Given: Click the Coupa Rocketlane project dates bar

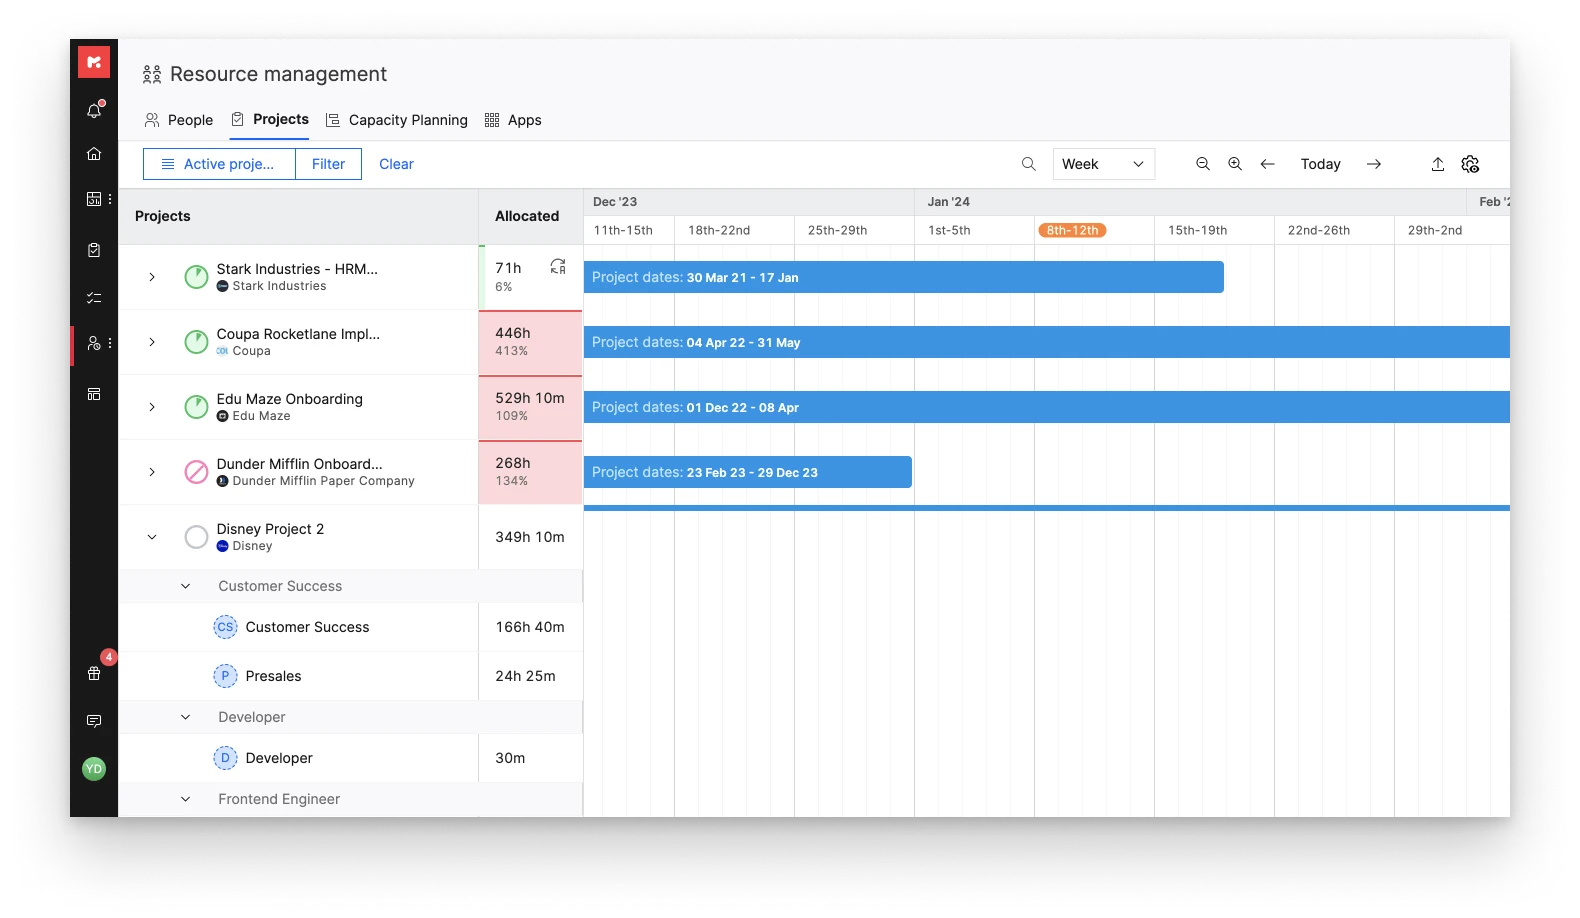Looking at the screenshot, I should (1047, 342).
